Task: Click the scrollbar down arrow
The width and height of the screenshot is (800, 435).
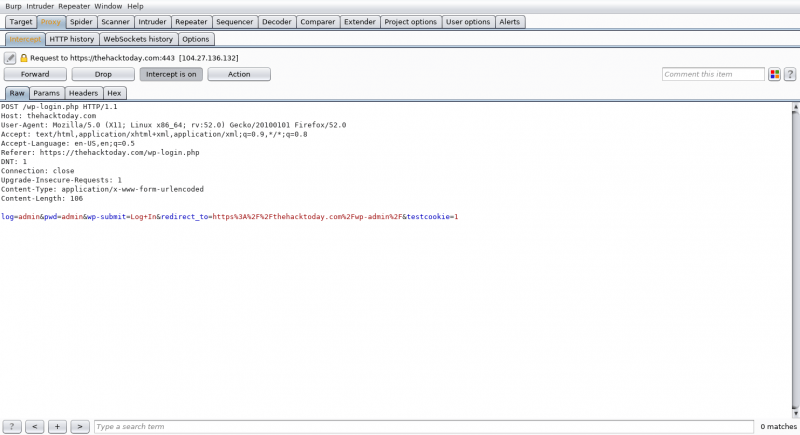Action: (x=795, y=413)
